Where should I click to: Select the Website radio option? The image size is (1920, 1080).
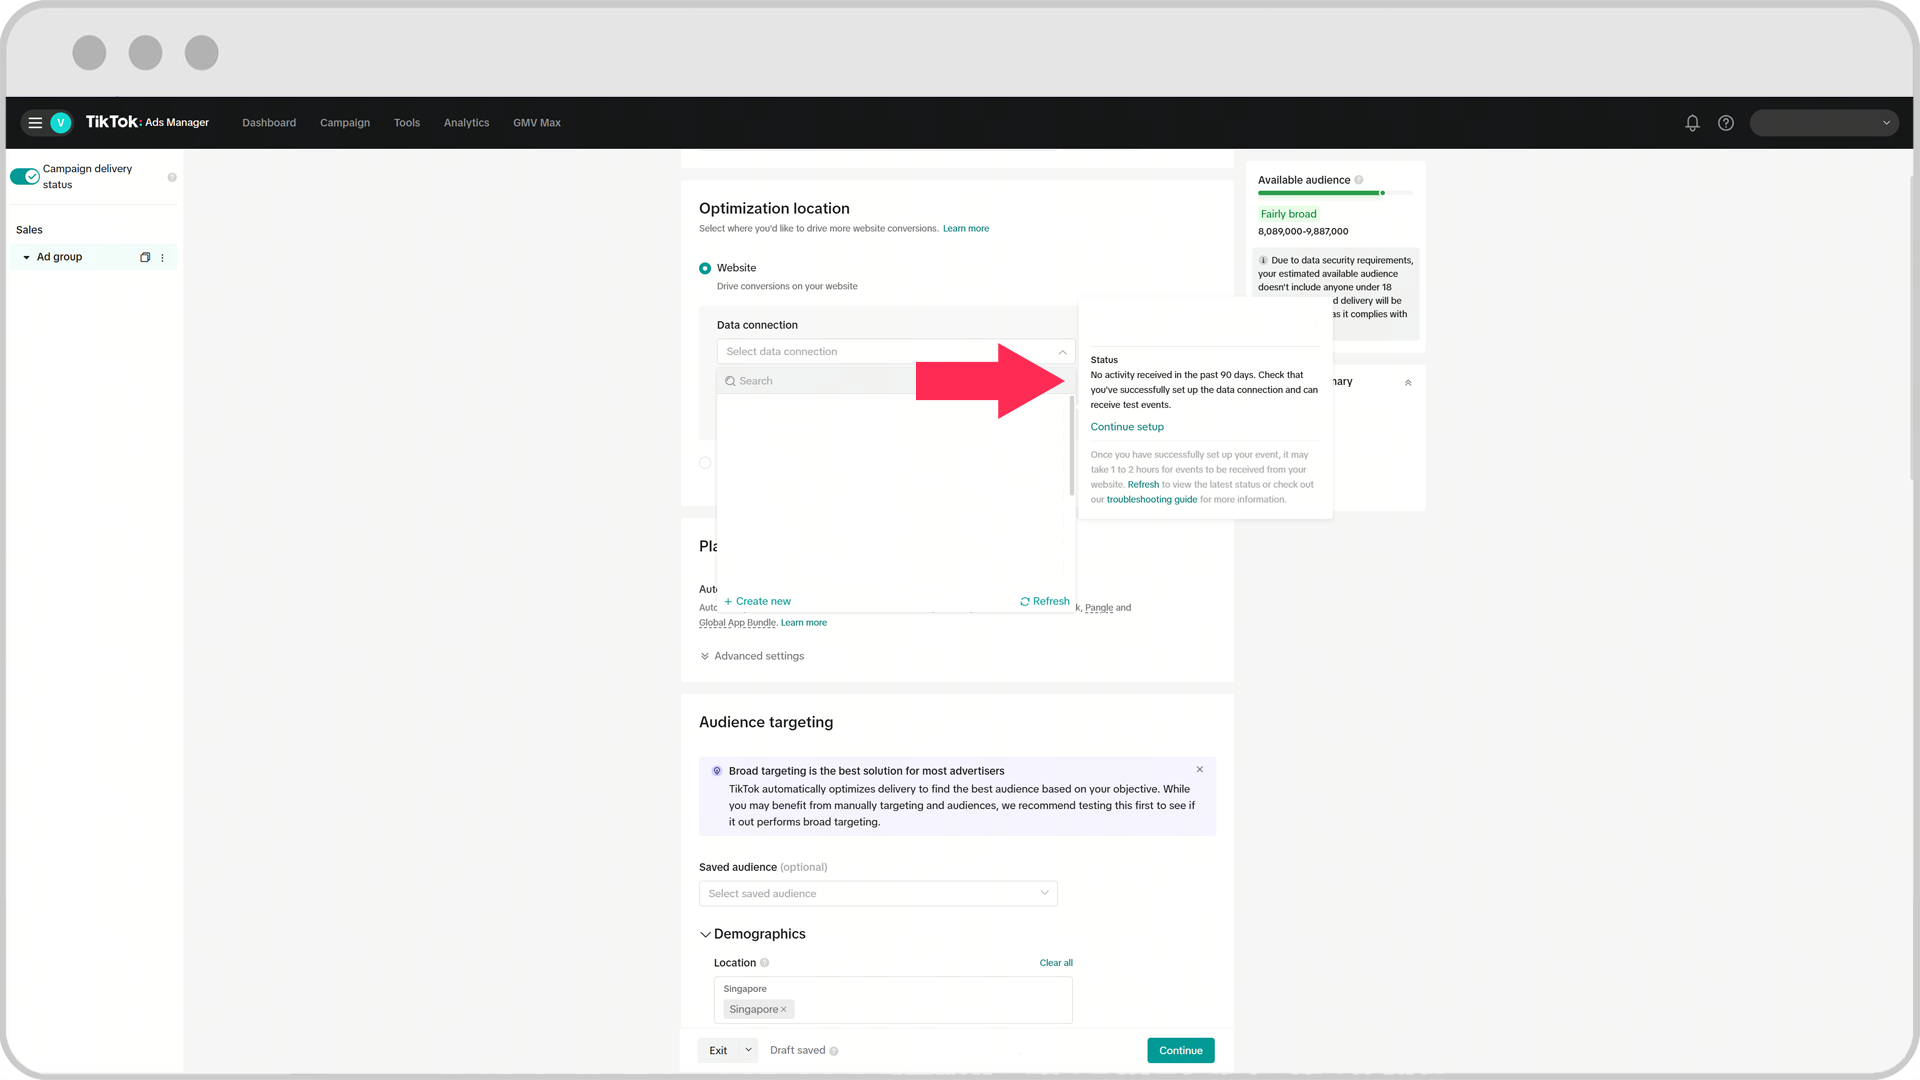[x=705, y=268]
